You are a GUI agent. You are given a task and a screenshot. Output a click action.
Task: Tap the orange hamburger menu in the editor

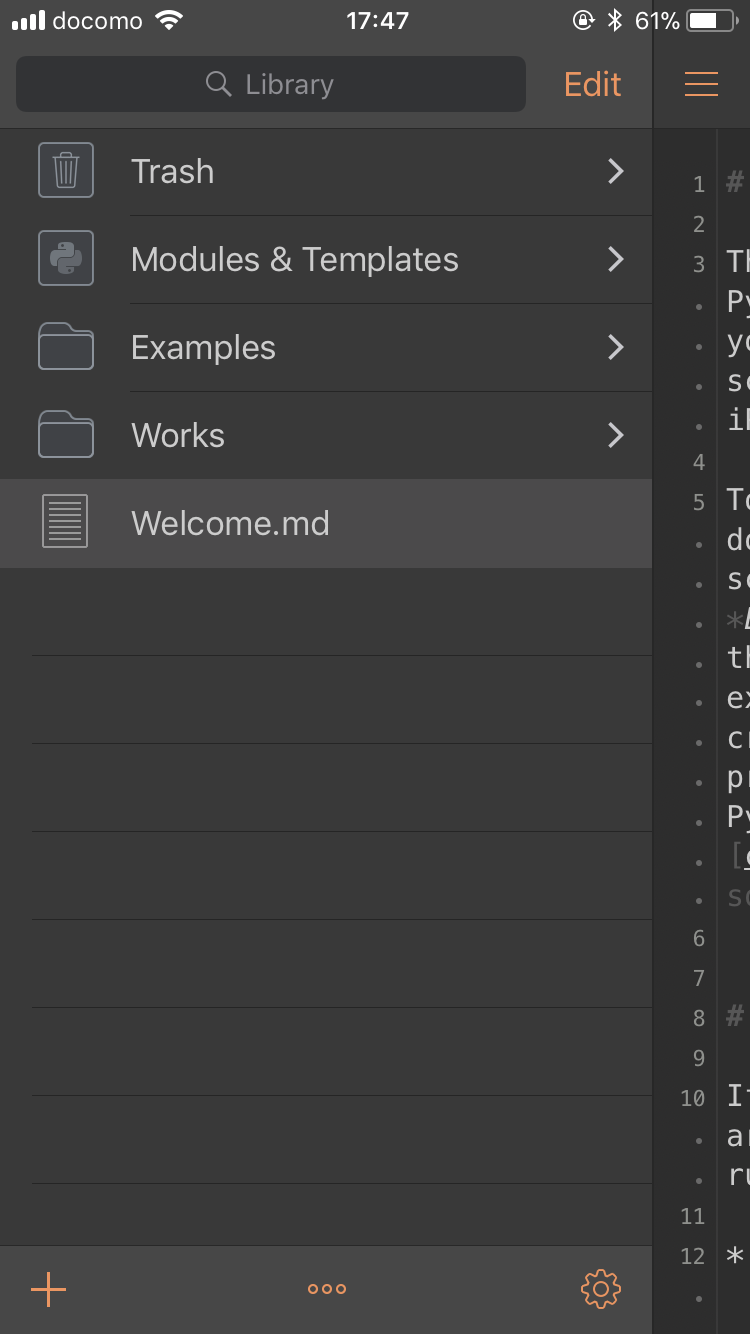pos(701,84)
